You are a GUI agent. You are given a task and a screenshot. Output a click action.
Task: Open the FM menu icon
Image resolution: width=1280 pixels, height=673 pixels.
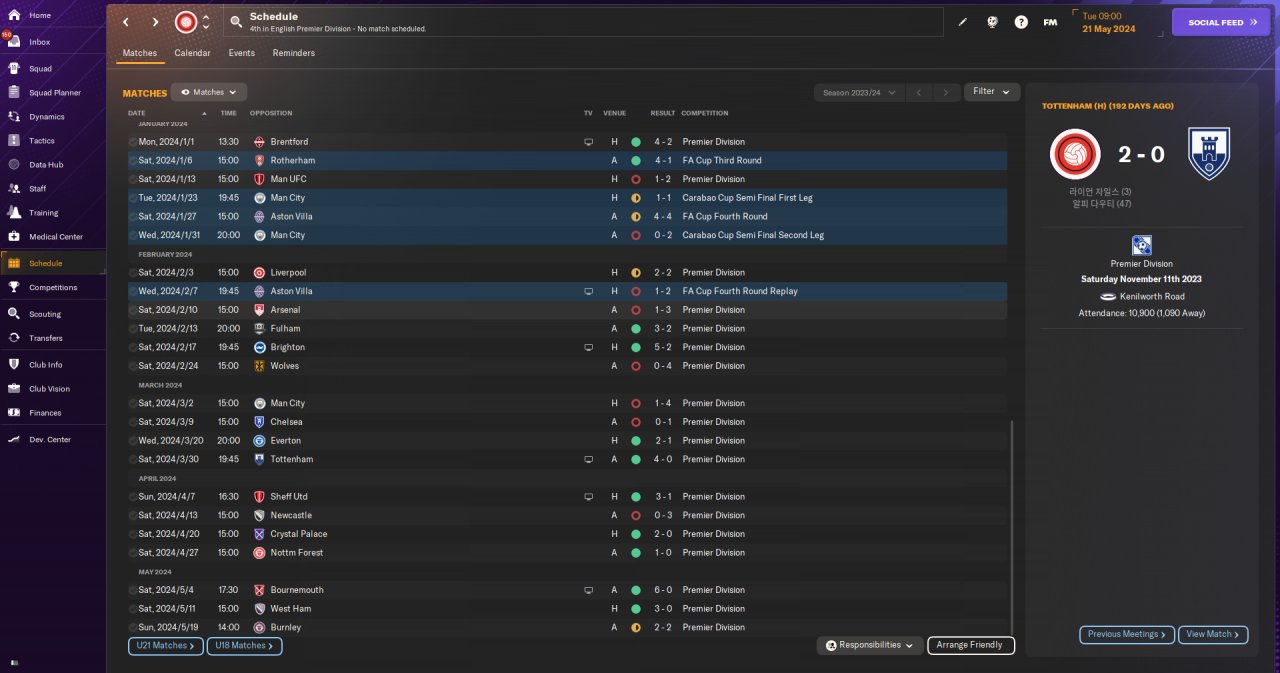point(1050,22)
